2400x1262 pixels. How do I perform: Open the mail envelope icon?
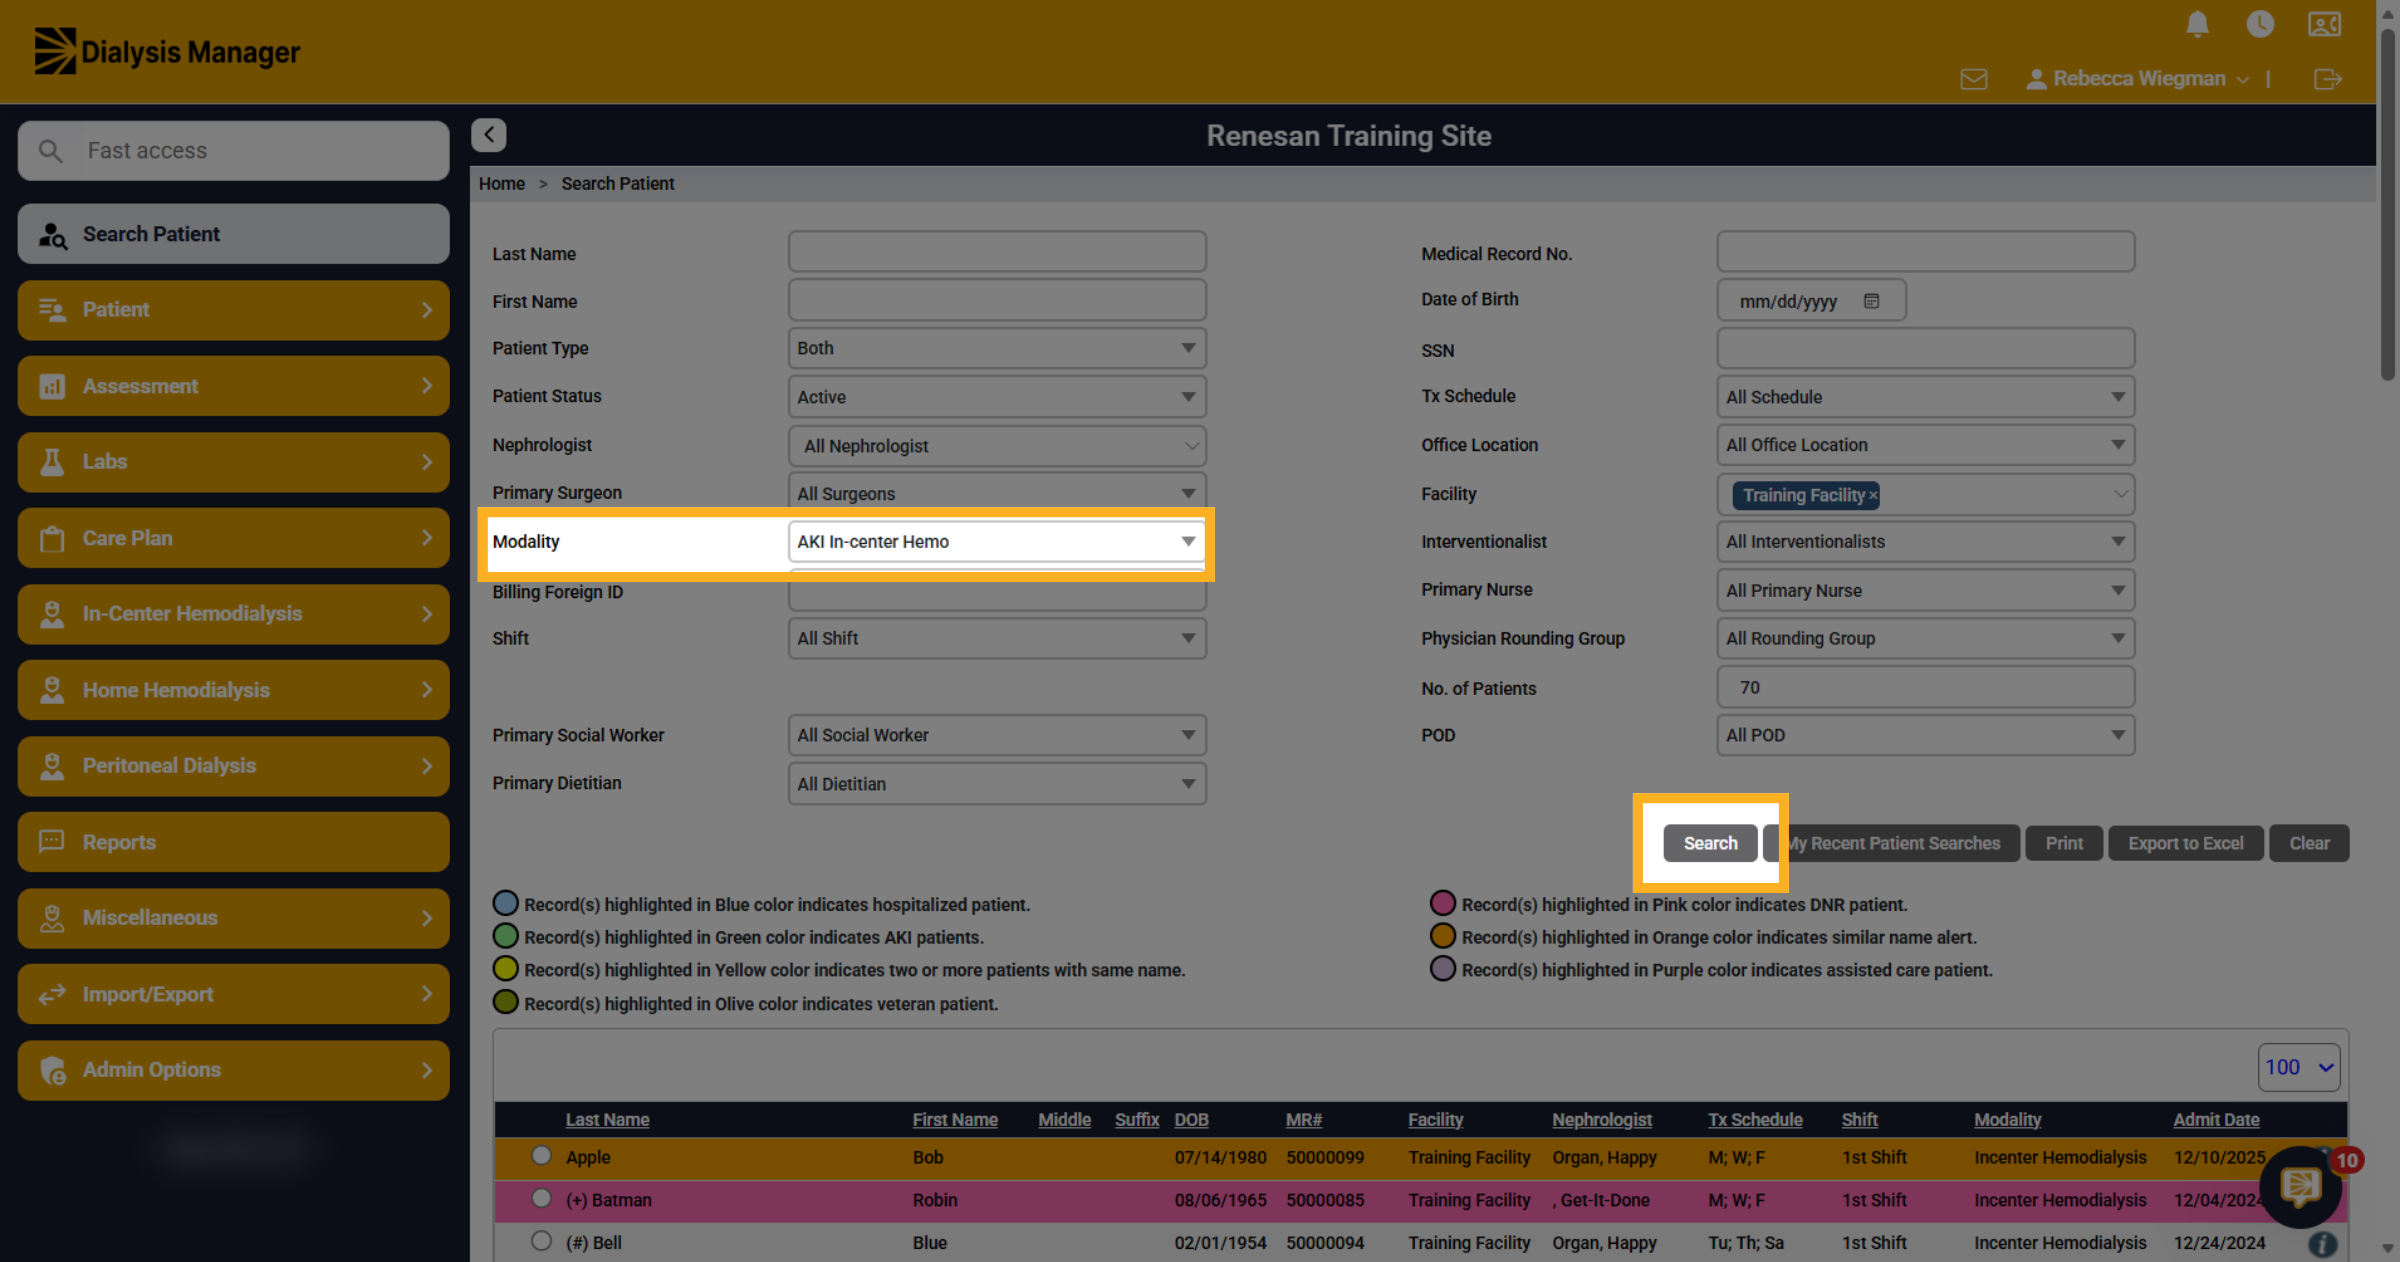coord(1973,79)
